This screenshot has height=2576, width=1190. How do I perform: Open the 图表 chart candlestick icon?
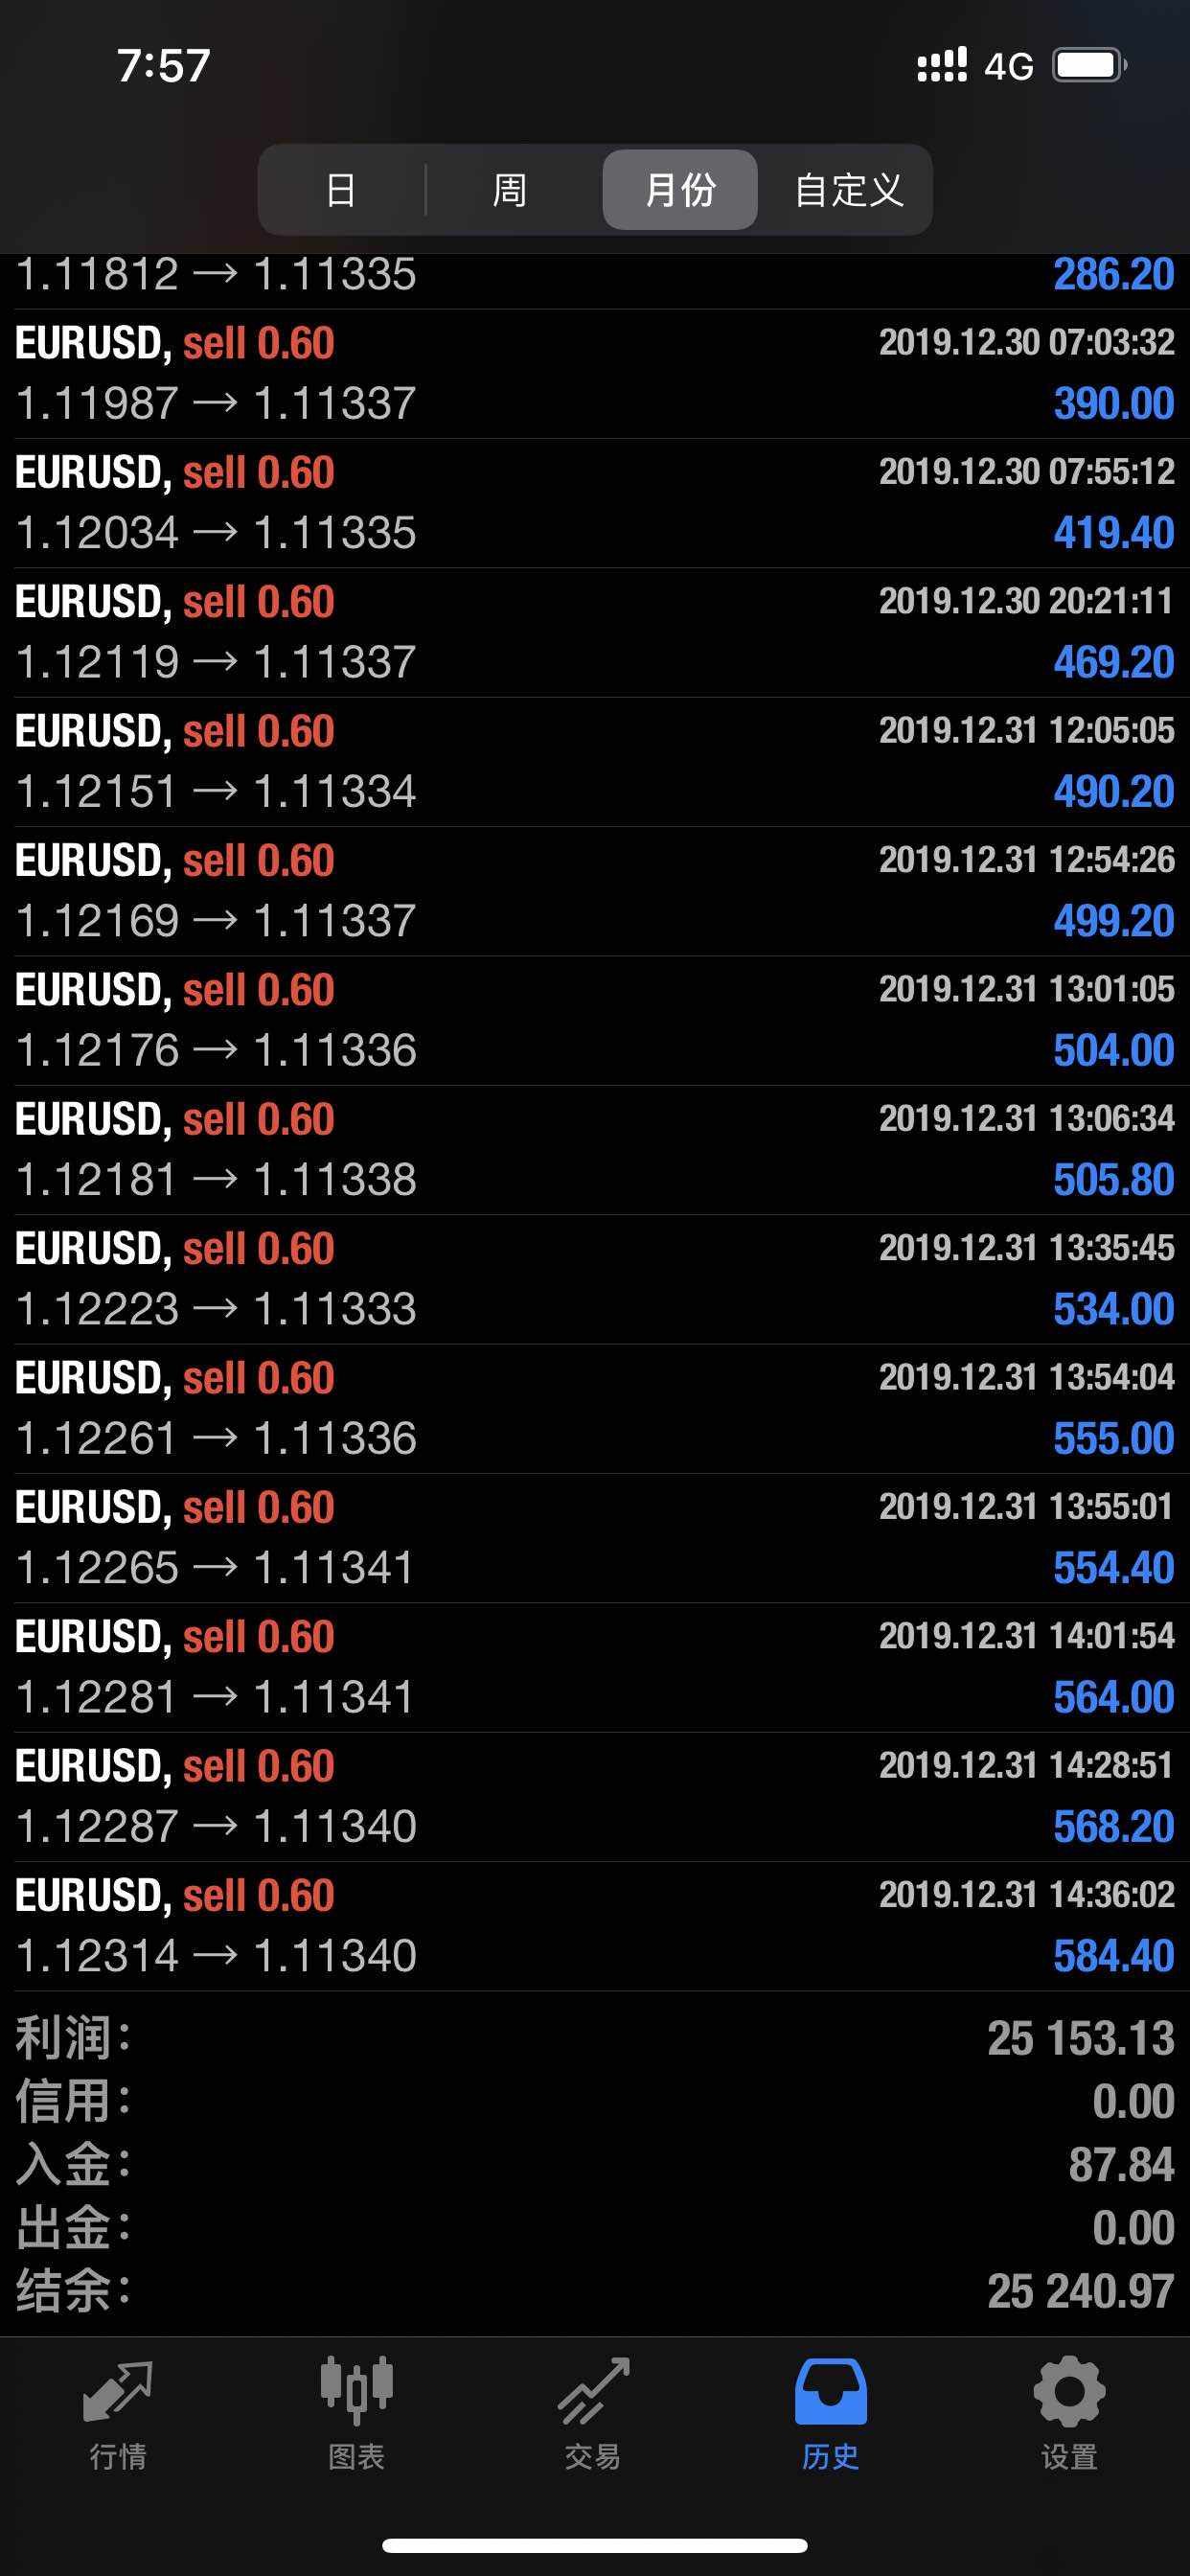coord(356,2392)
